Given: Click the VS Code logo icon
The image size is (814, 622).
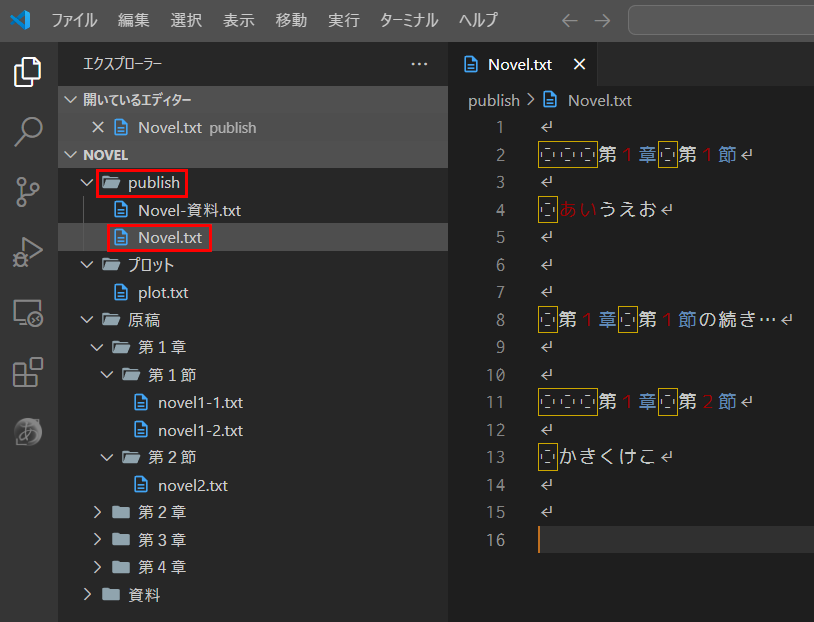Looking at the screenshot, I should tap(20, 20).
